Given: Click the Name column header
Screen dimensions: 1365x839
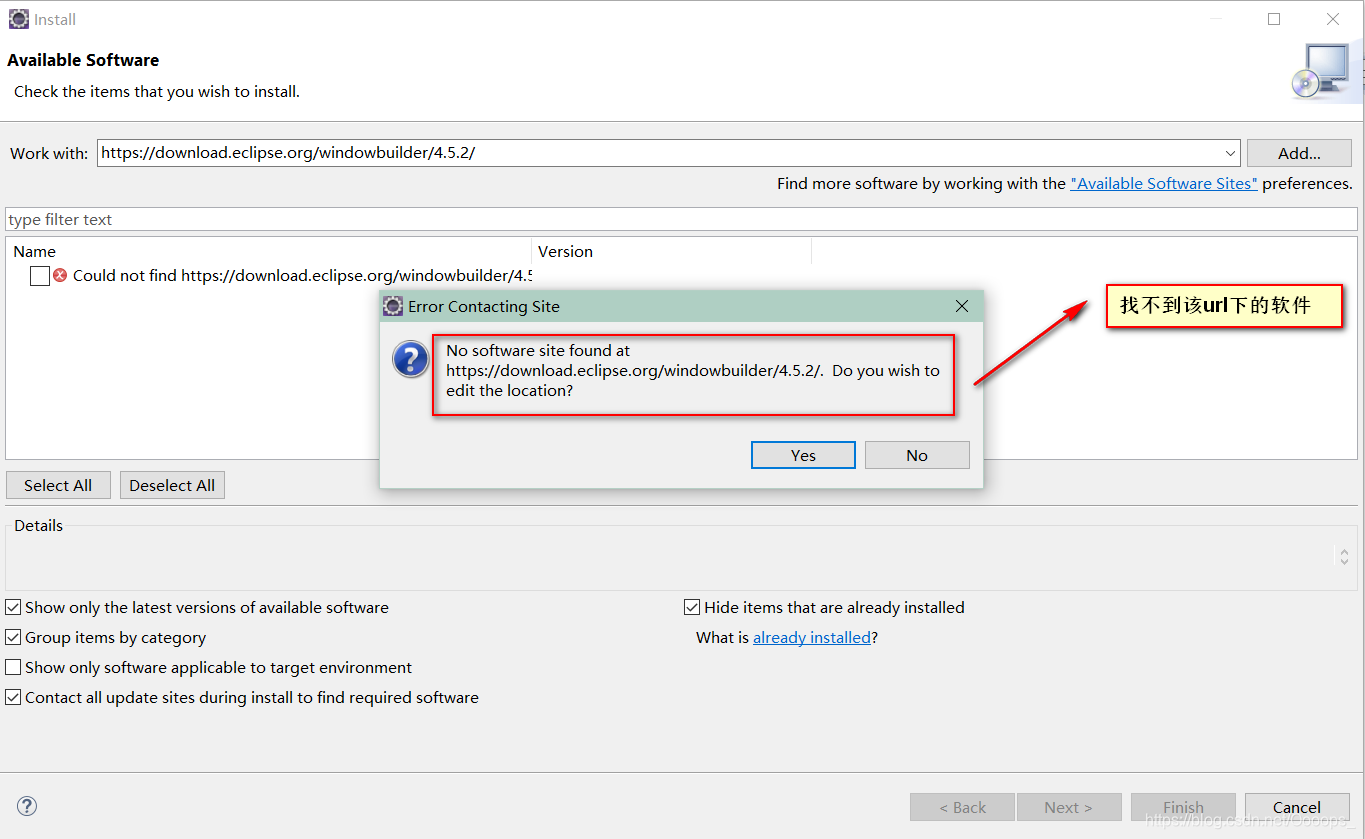Looking at the screenshot, I should [269, 251].
